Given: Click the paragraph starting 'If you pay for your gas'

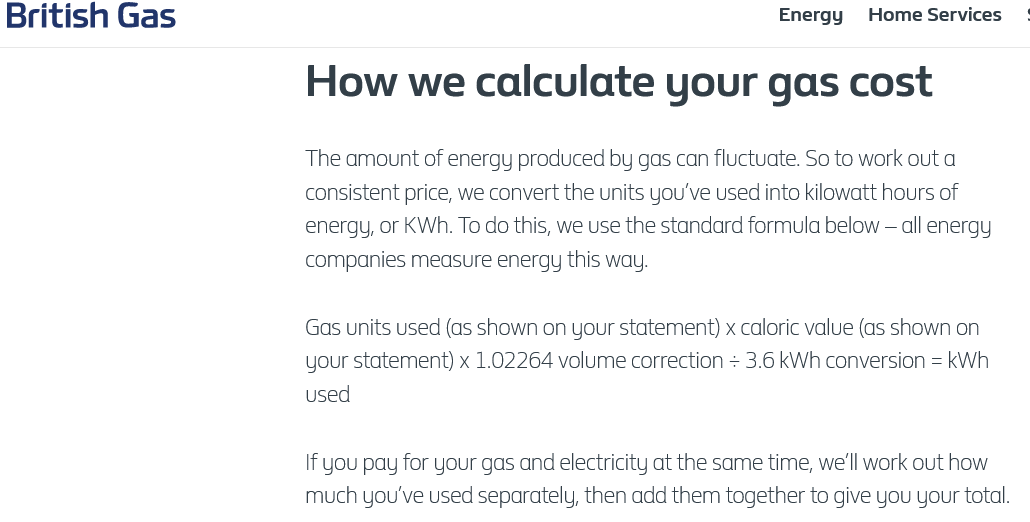Looking at the screenshot, I should (x=658, y=479).
